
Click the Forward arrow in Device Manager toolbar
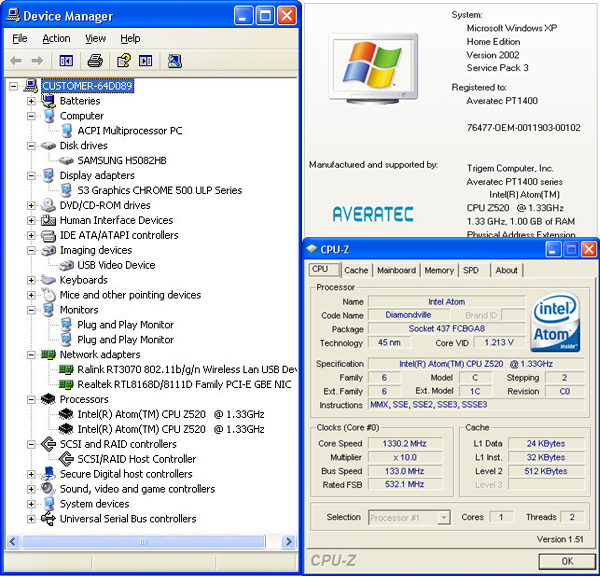[x=37, y=60]
